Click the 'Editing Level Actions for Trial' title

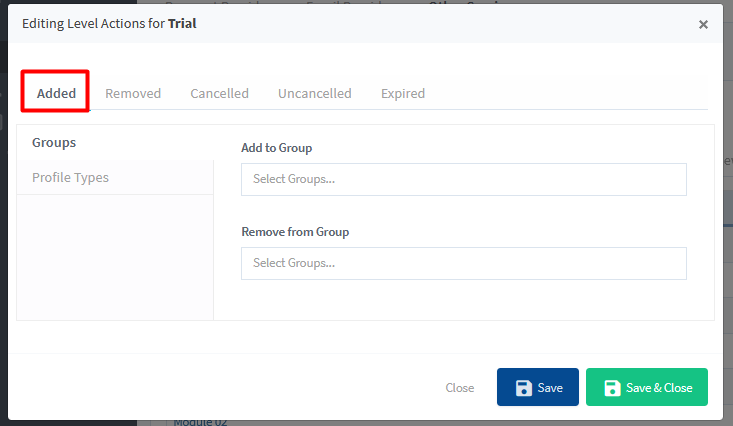click(109, 23)
